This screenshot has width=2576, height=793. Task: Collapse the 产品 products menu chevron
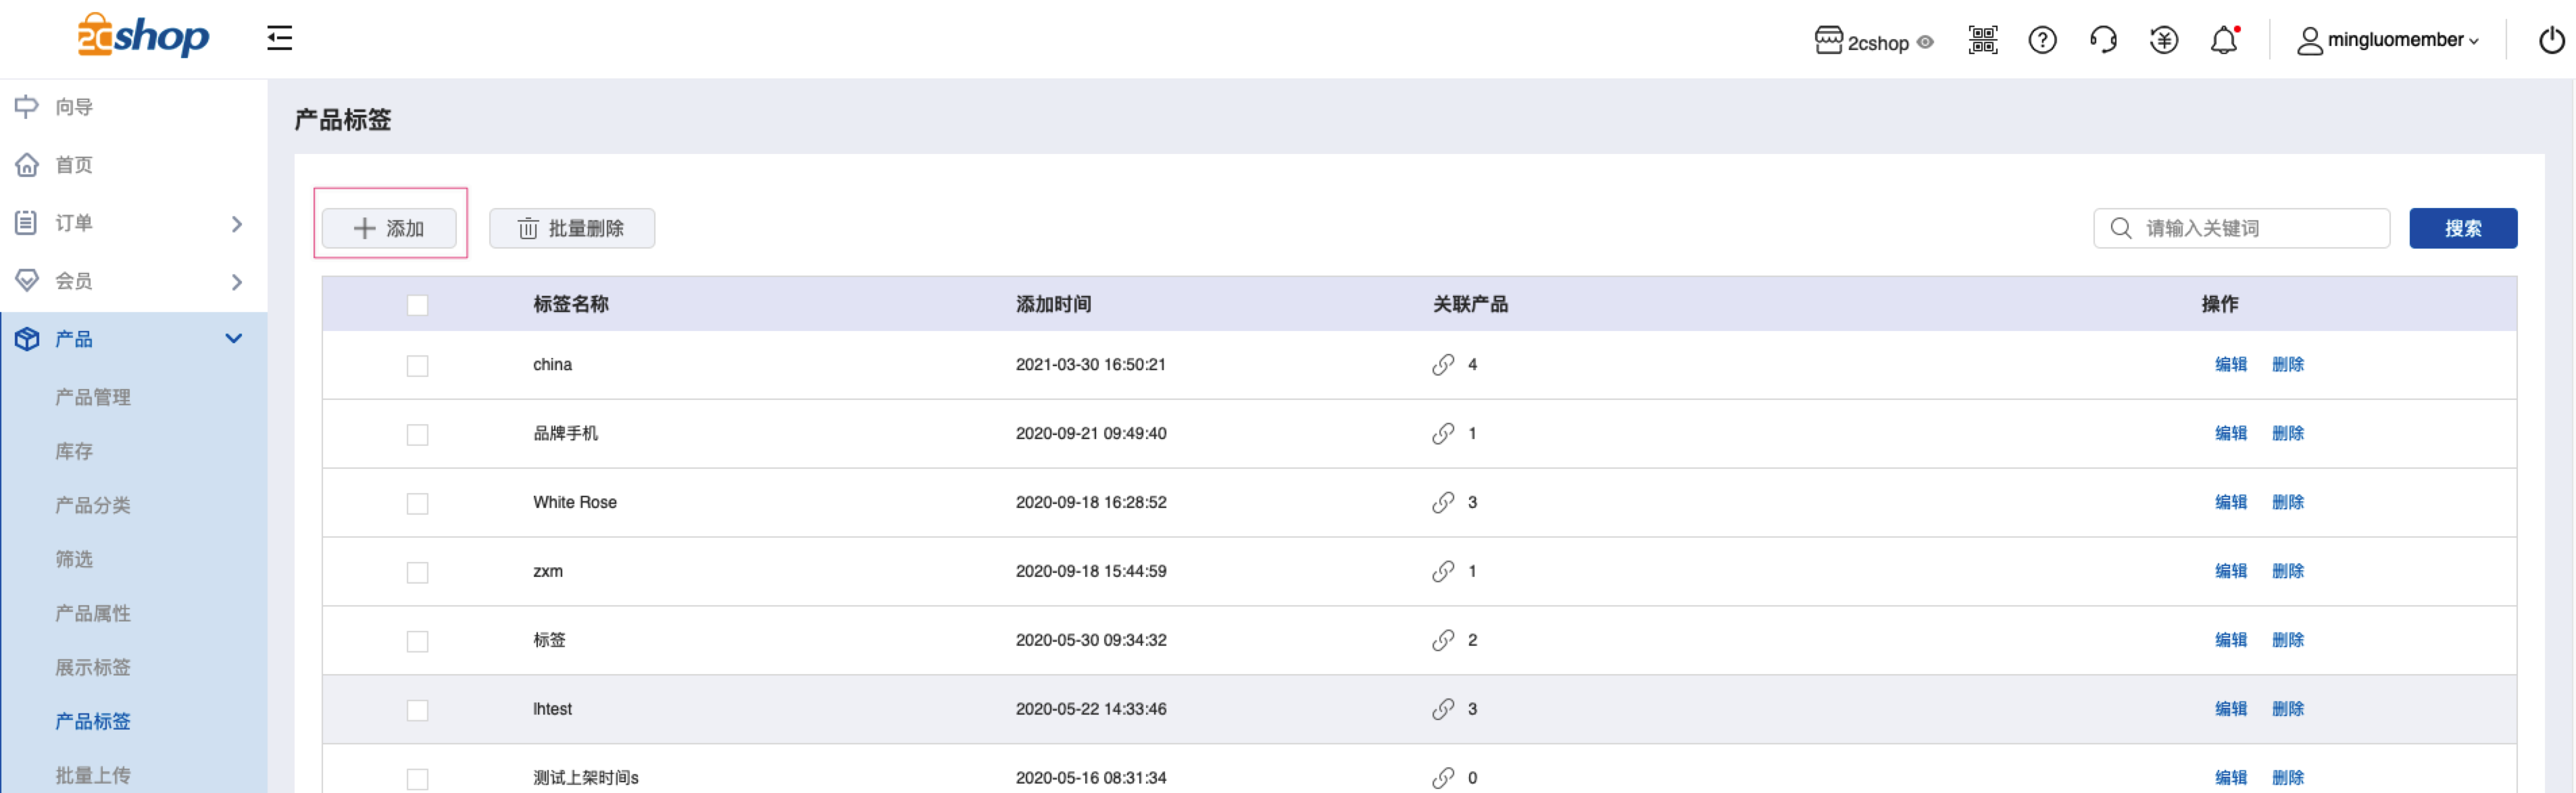click(234, 338)
